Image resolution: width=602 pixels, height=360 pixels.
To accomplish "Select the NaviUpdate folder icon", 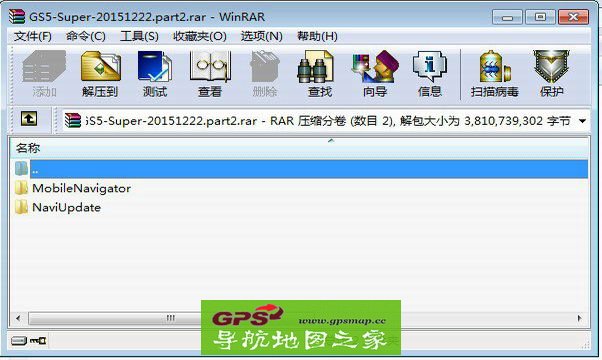I will (21, 207).
